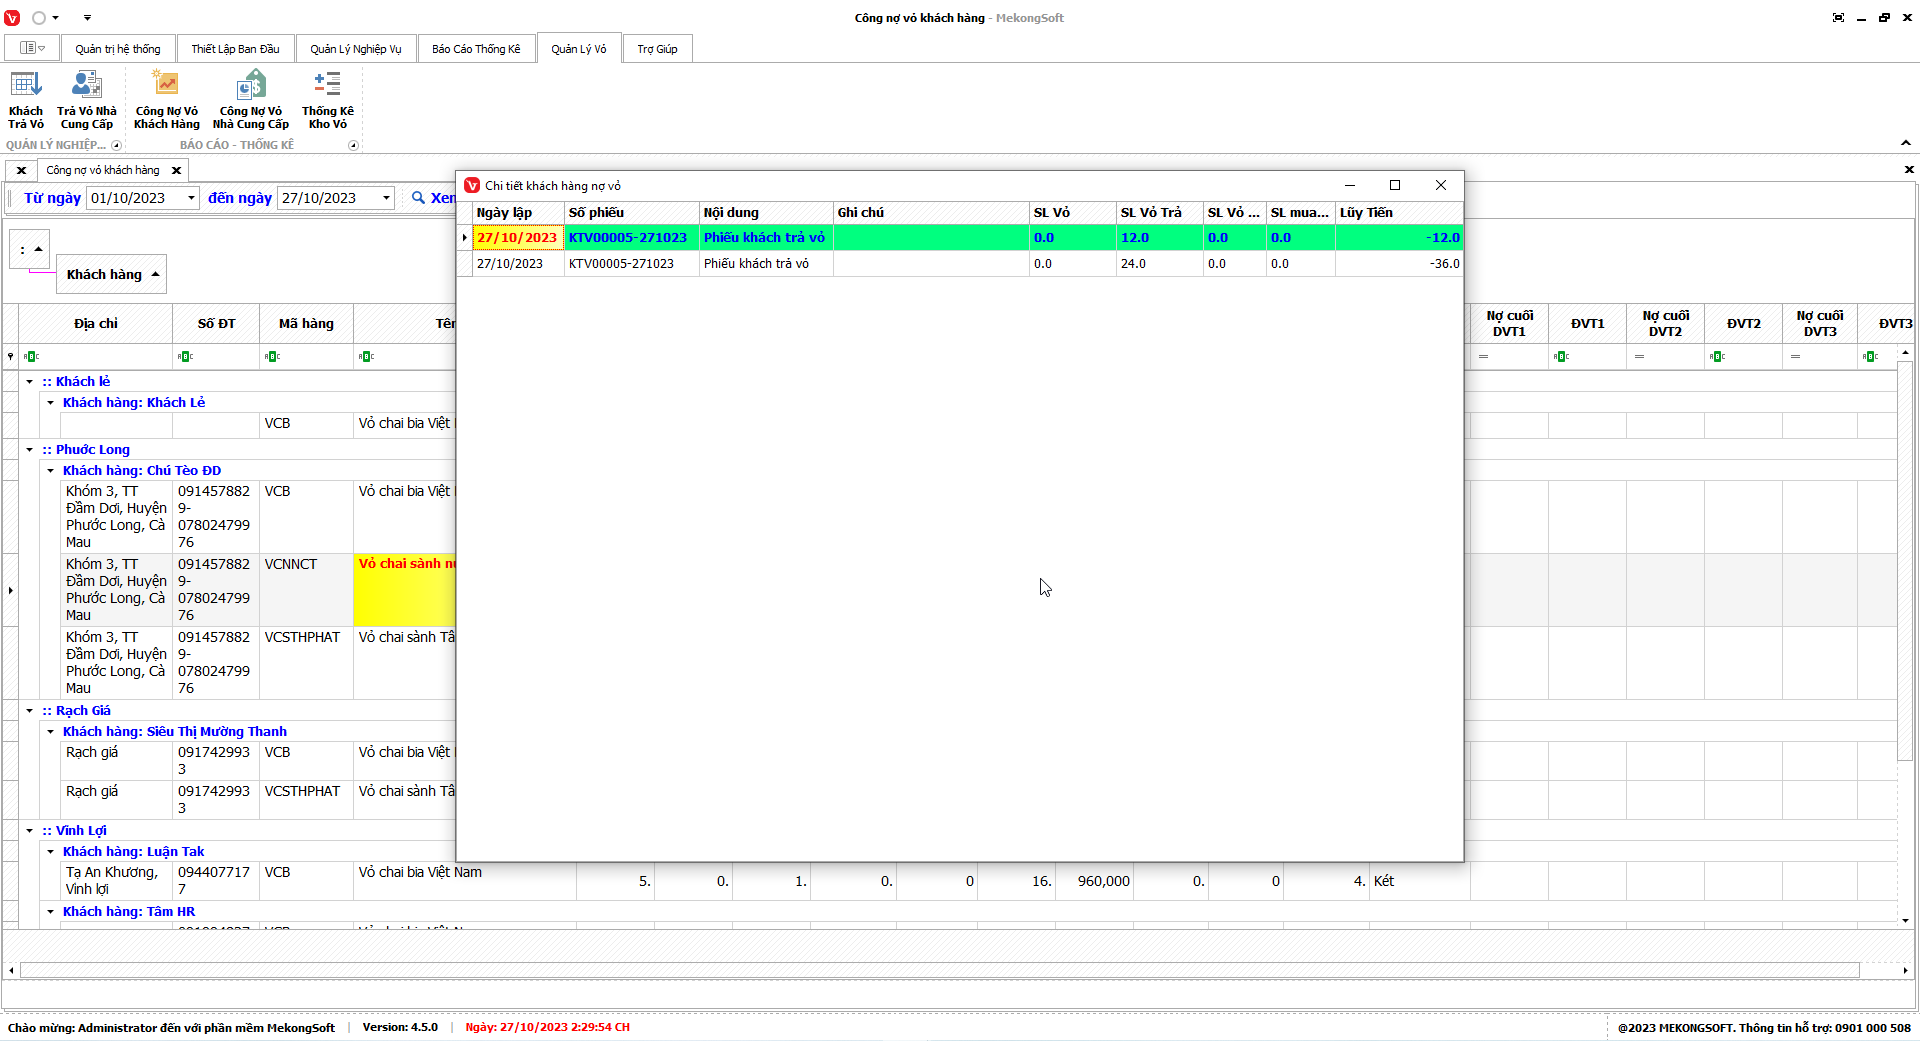The width and height of the screenshot is (1920, 1041).
Task: Click the MekongSoft logo in the title bar
Action: point(12,18)
